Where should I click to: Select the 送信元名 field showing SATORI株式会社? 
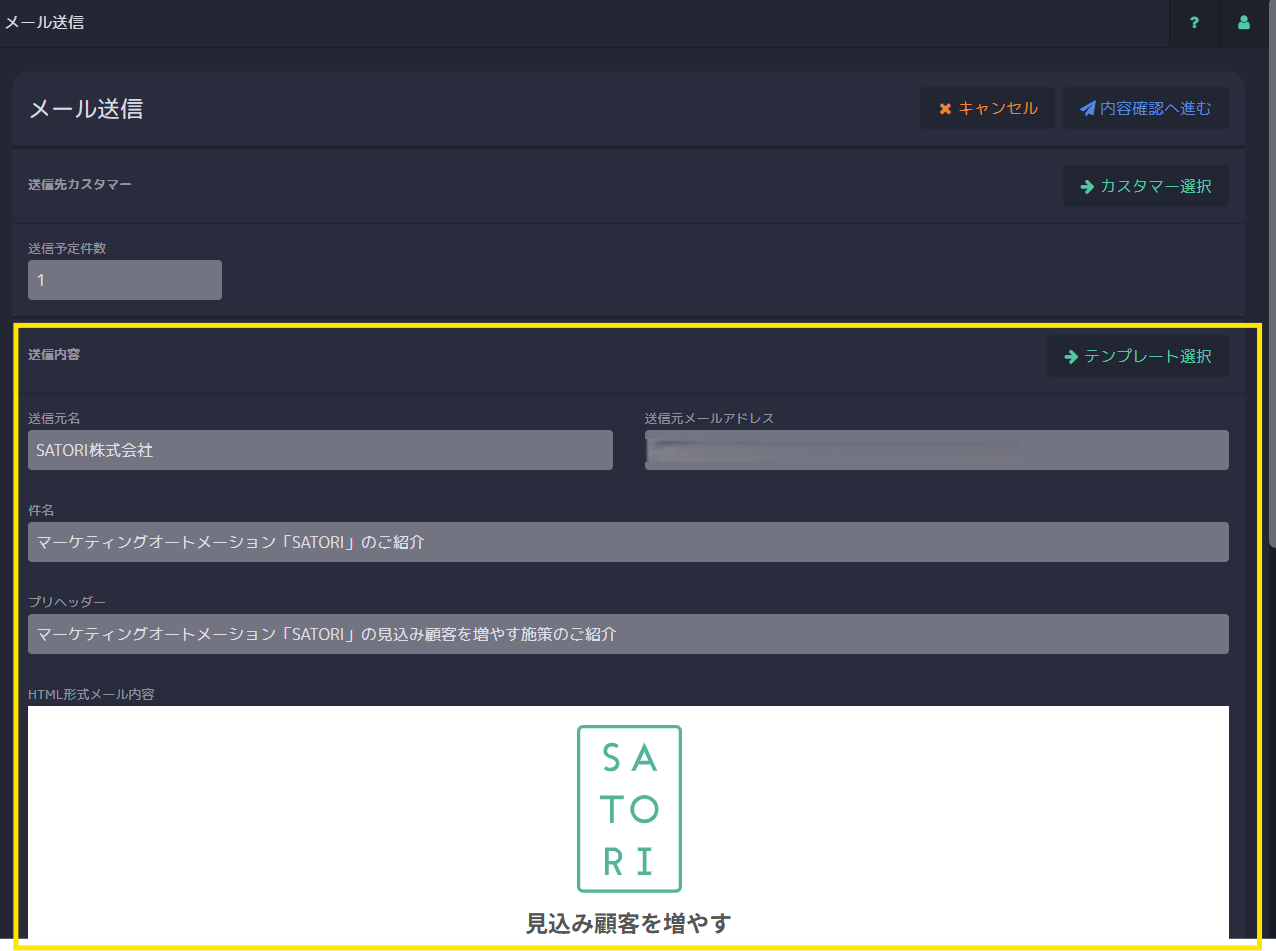[320, 450]
